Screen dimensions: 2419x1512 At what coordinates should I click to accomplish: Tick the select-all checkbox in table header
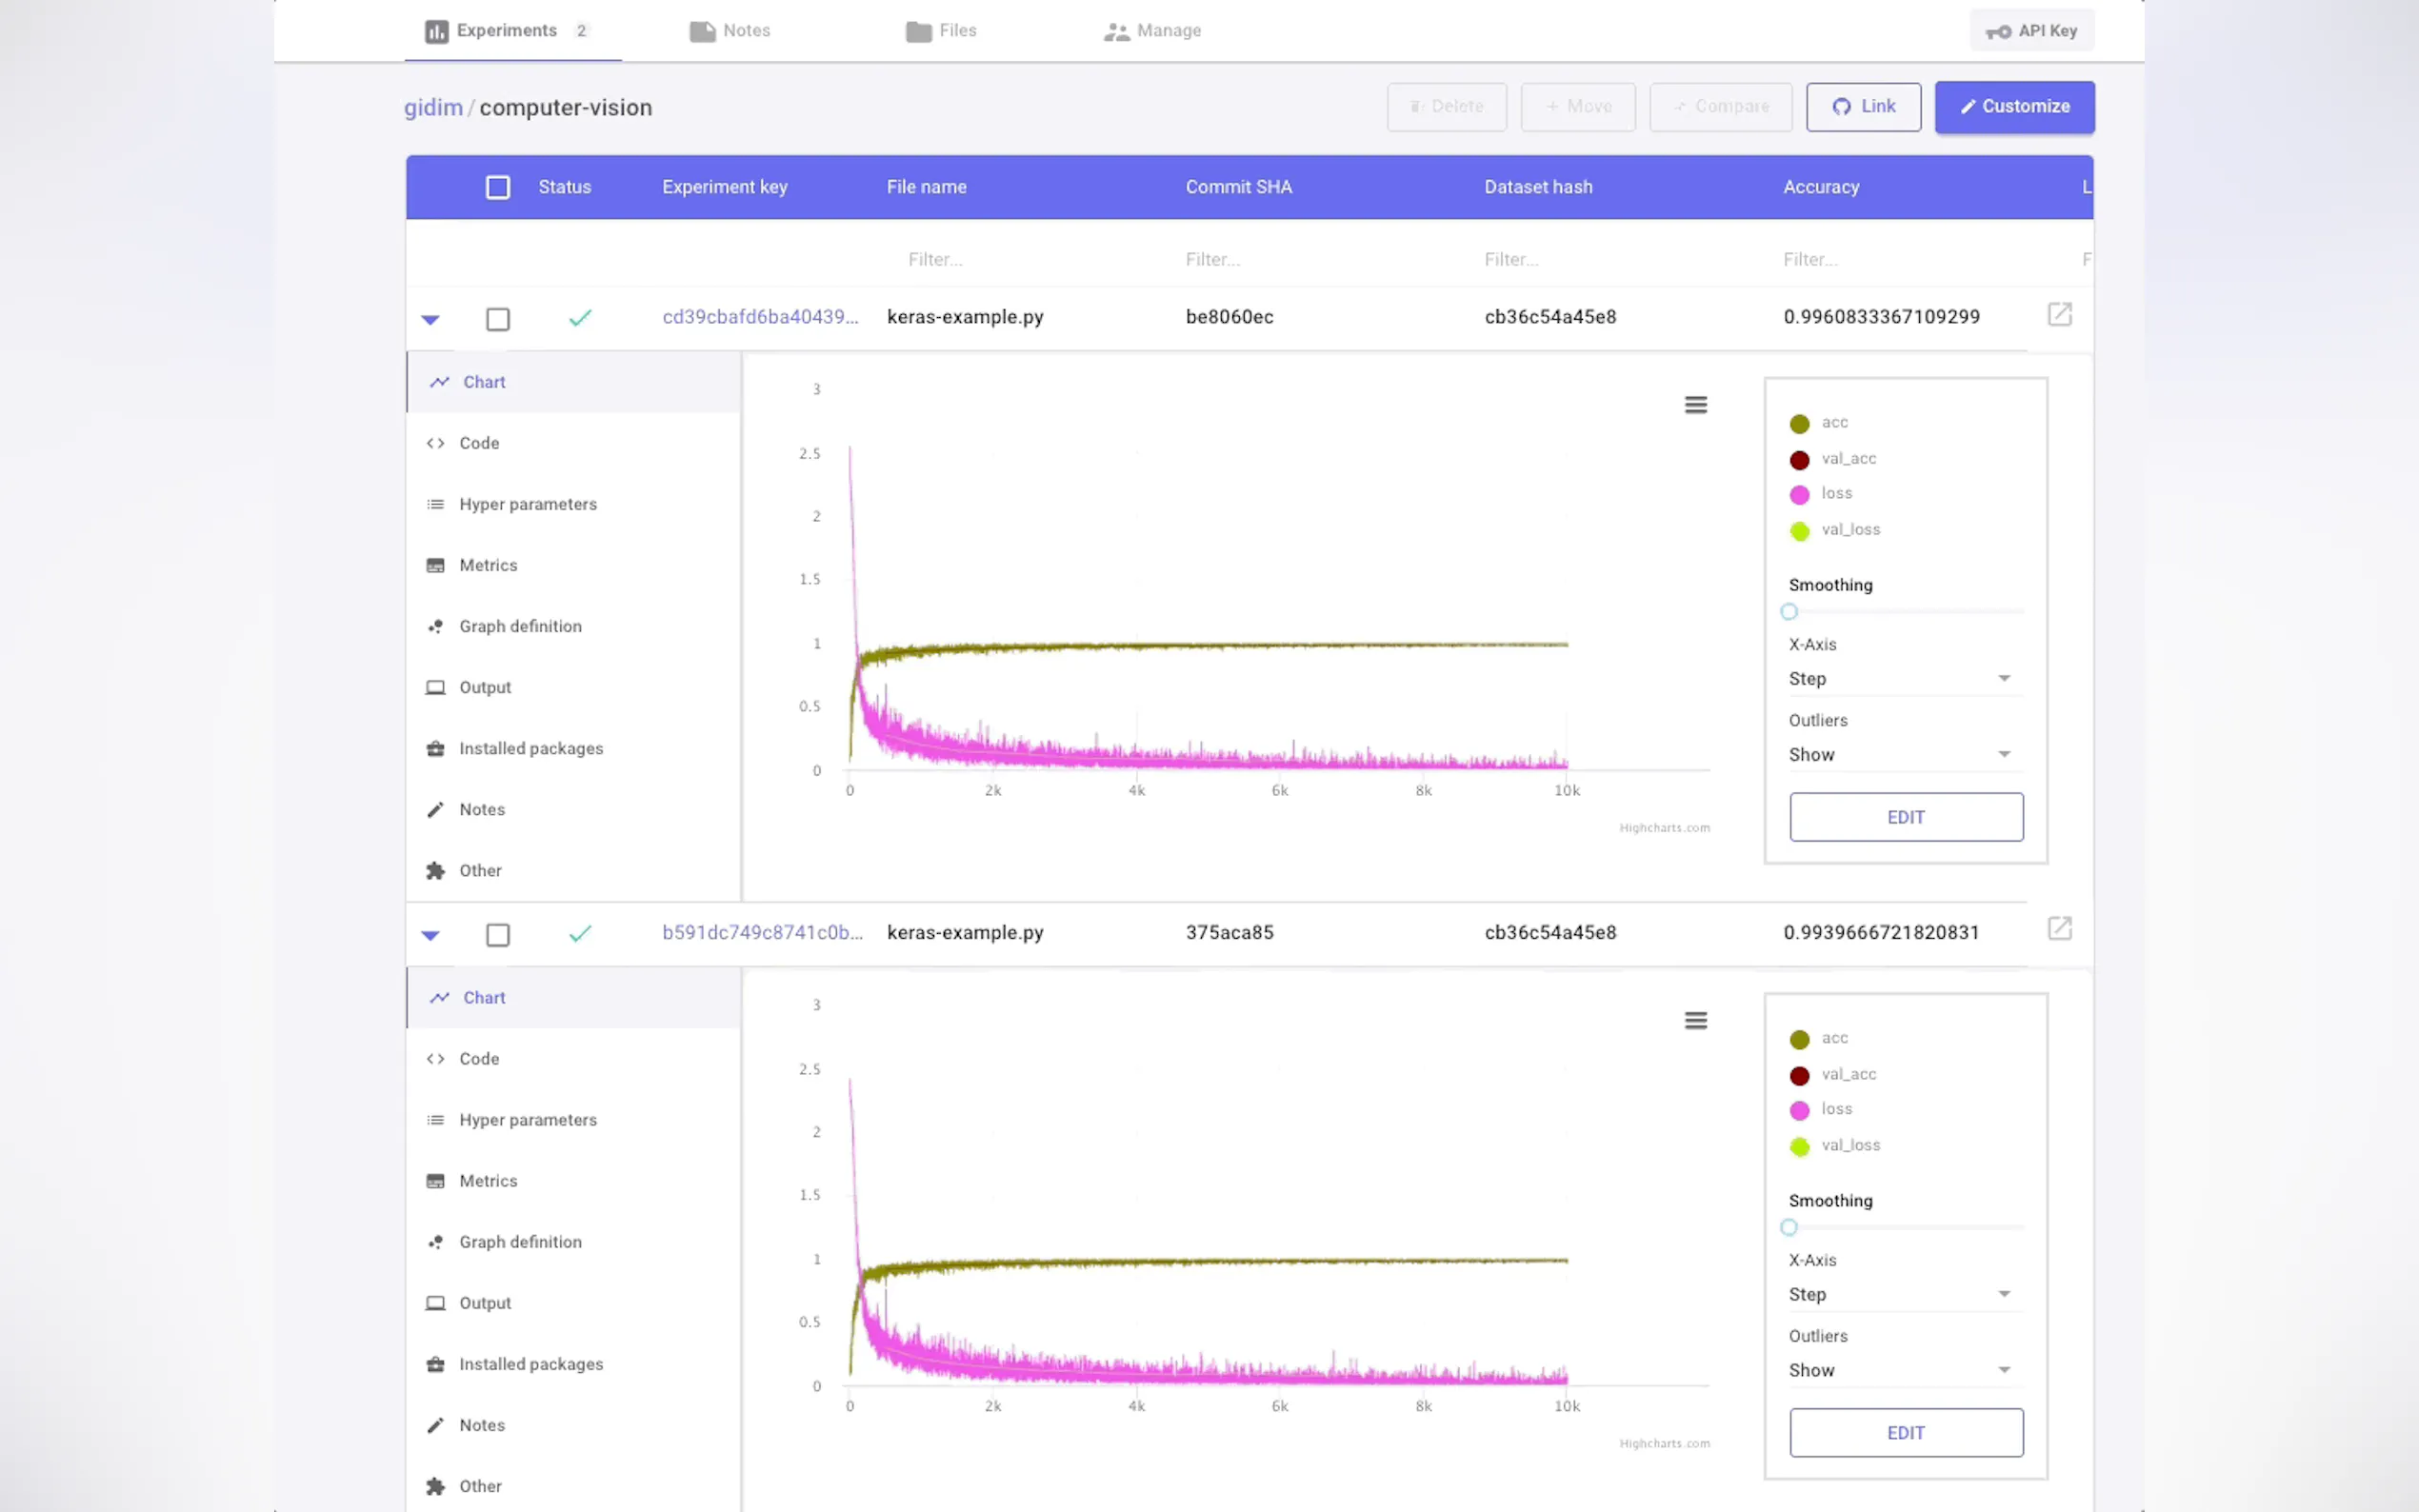point(497,187)
